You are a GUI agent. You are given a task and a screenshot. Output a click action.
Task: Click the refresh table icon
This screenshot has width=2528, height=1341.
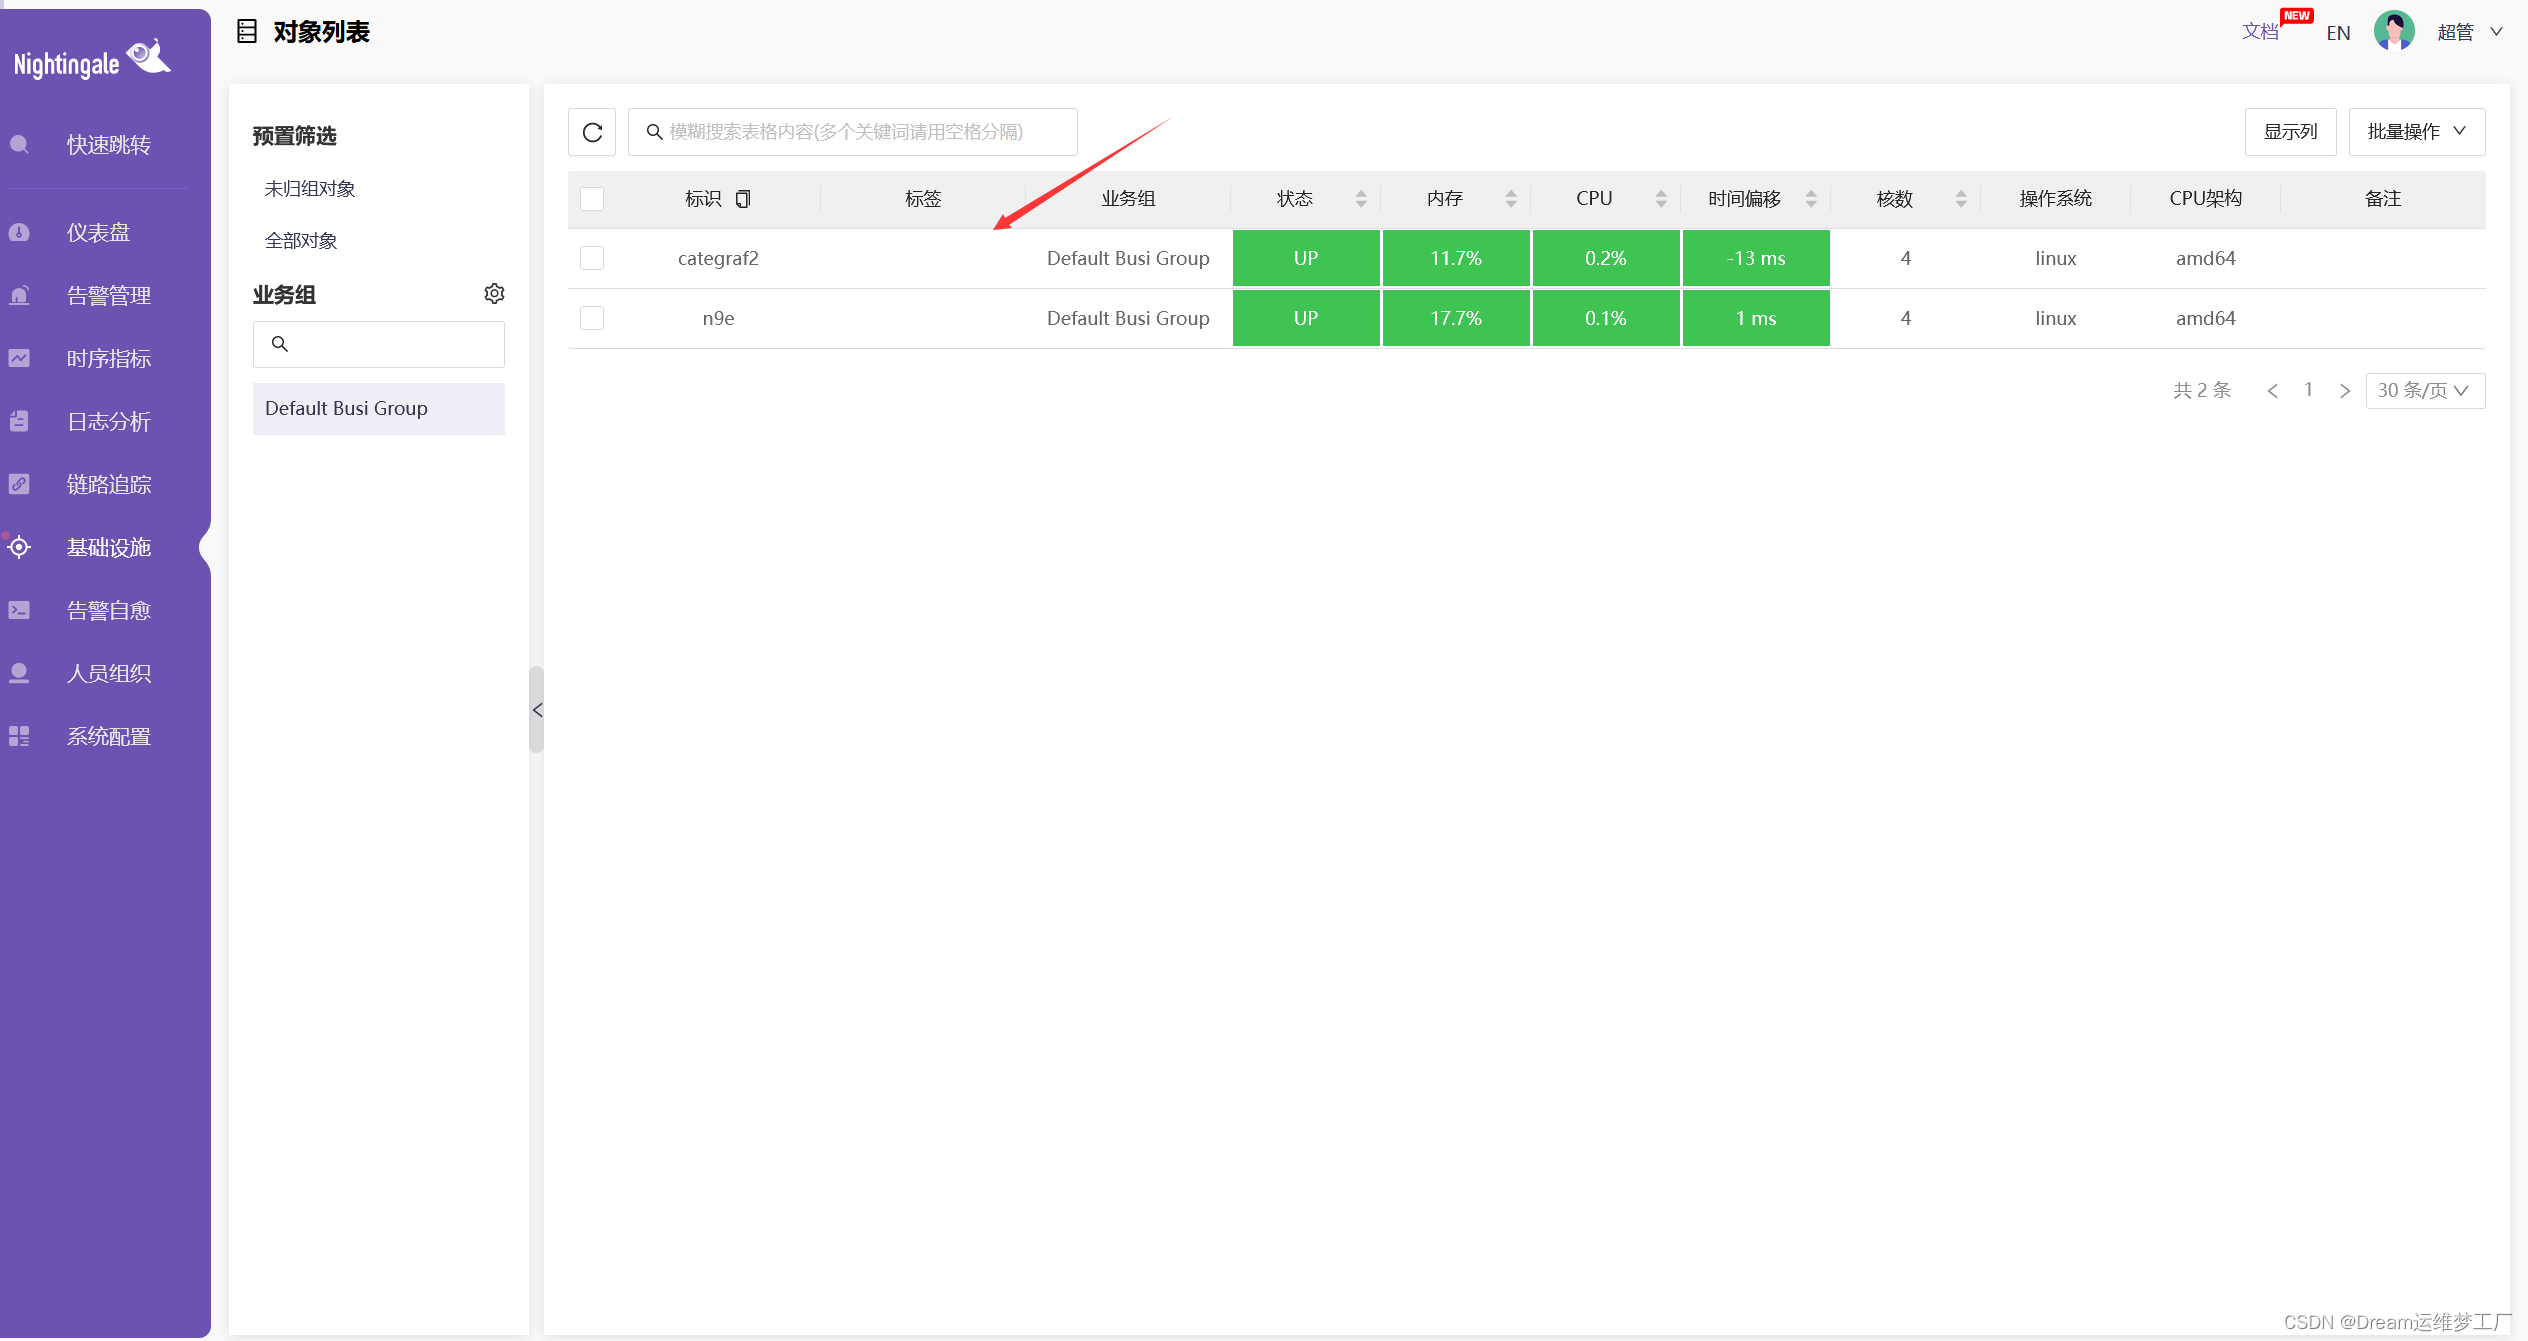click(592, 132)
